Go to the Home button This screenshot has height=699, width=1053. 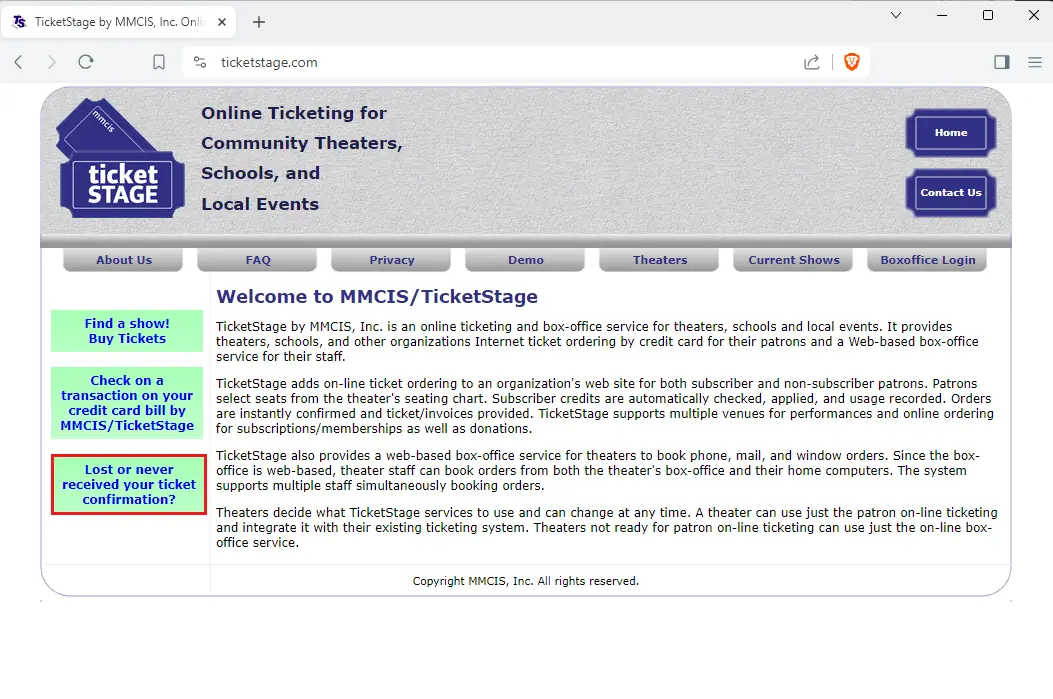[x=951, y=133]
